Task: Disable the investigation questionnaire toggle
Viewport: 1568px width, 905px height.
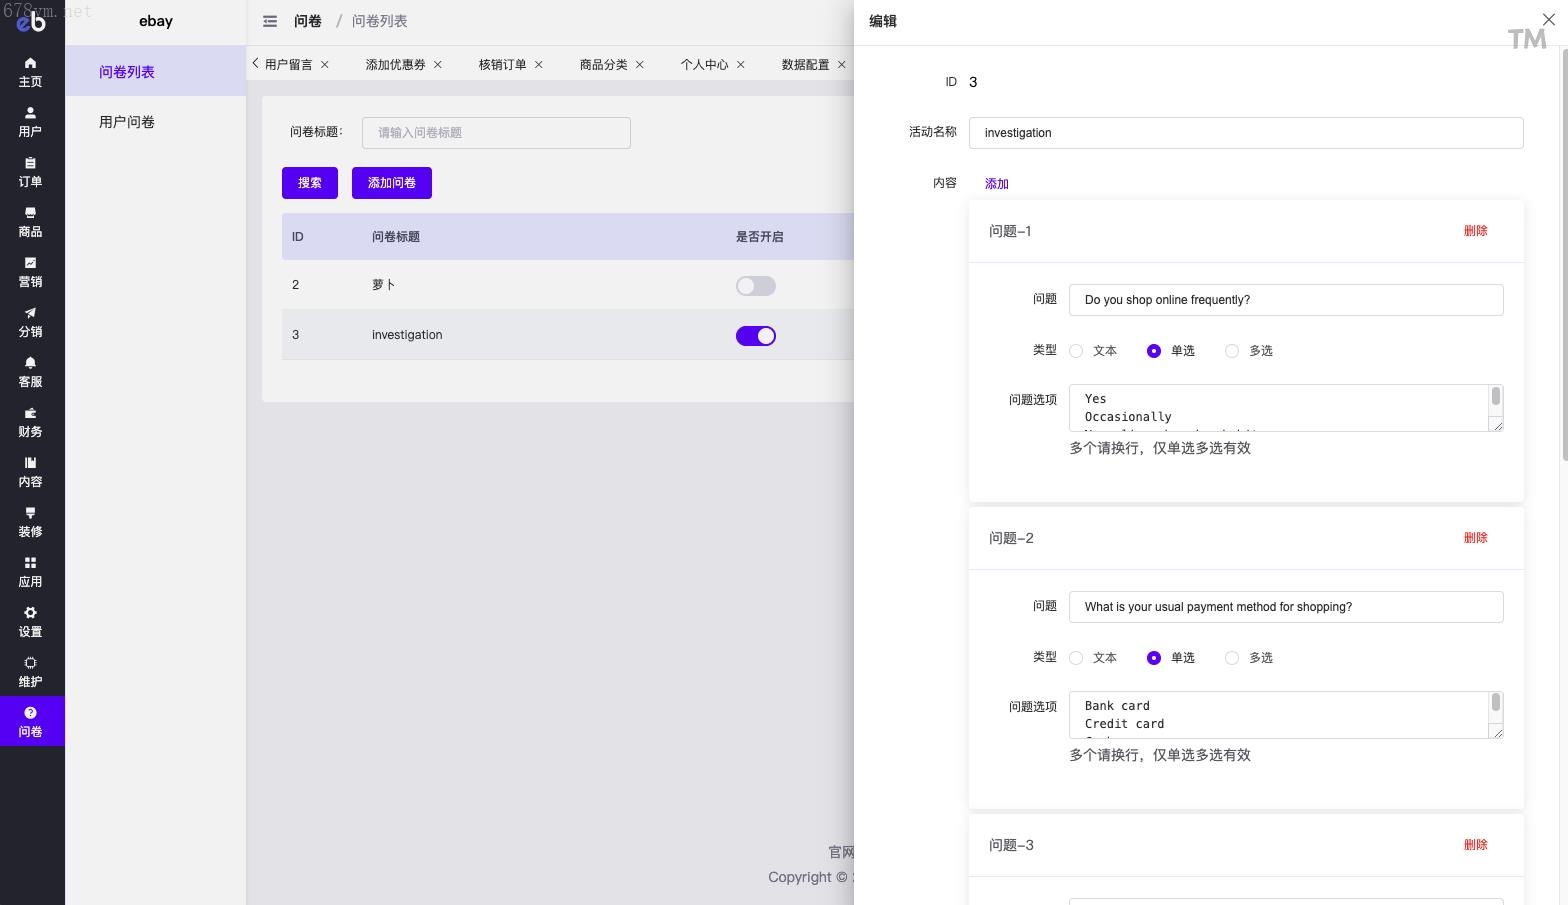Action: point(755,336)
